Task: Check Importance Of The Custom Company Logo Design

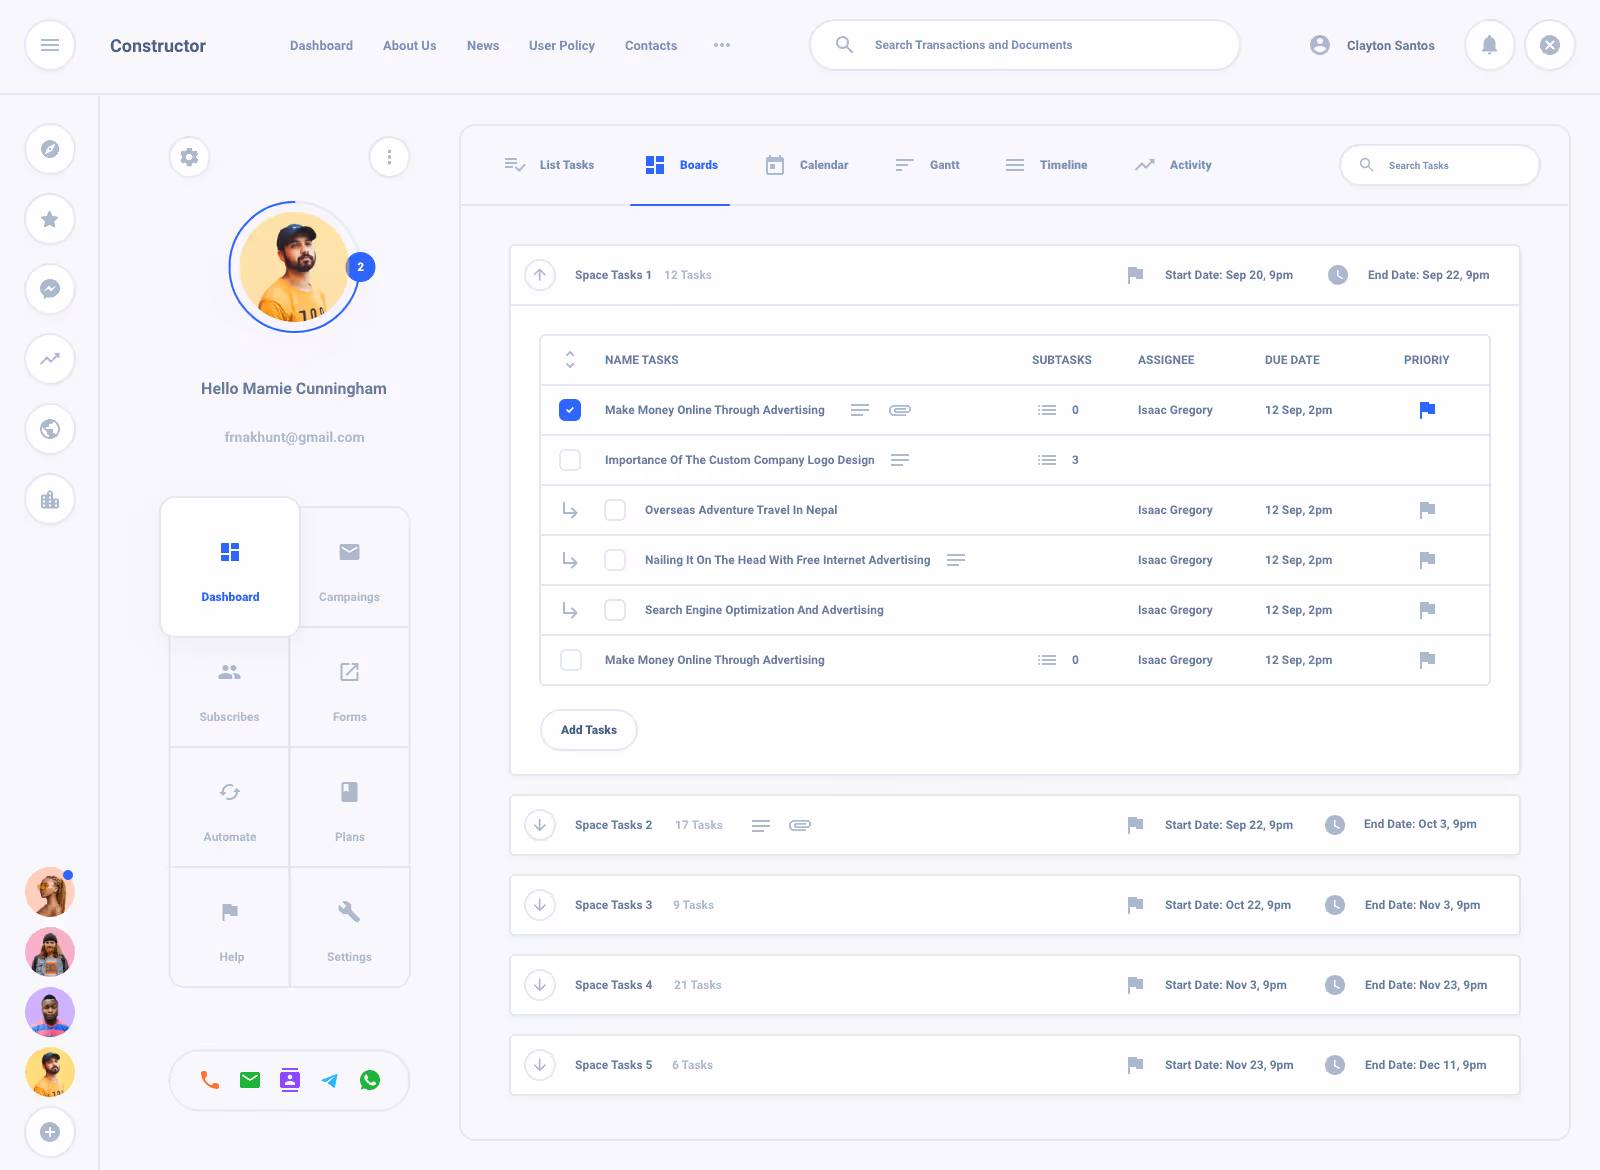Action: click(570, 460)
